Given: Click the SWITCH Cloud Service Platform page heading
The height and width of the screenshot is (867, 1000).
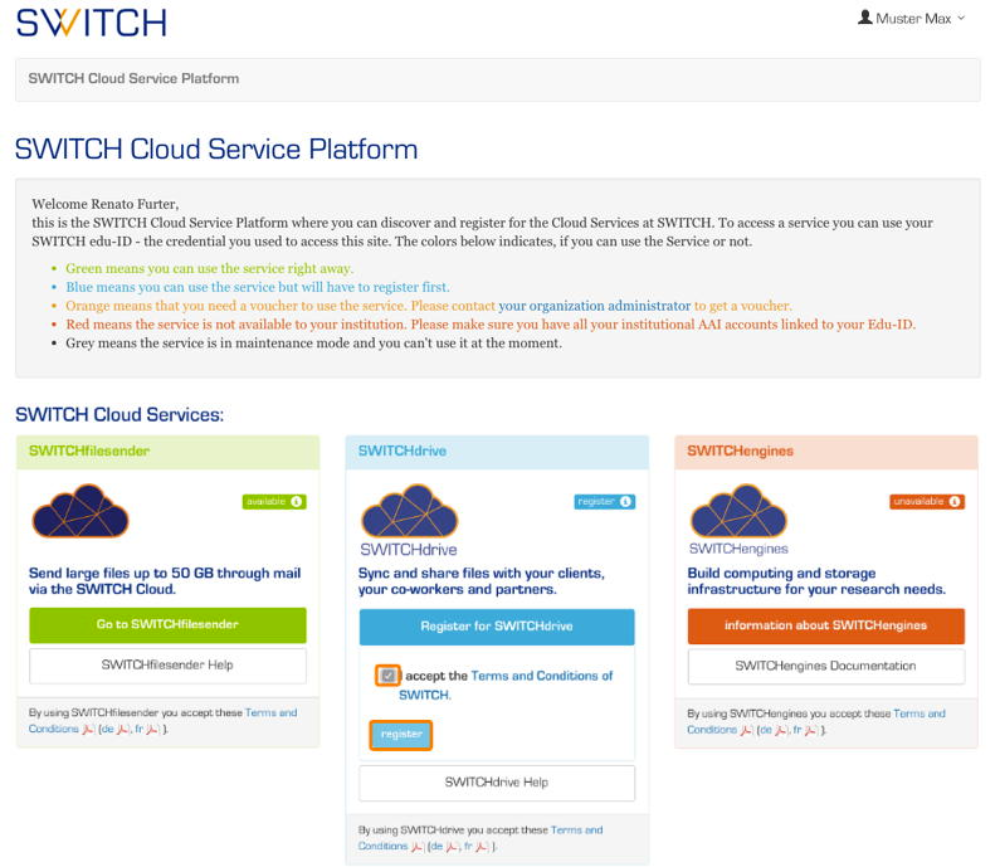Looking at the screenshot, I should 216,149.
